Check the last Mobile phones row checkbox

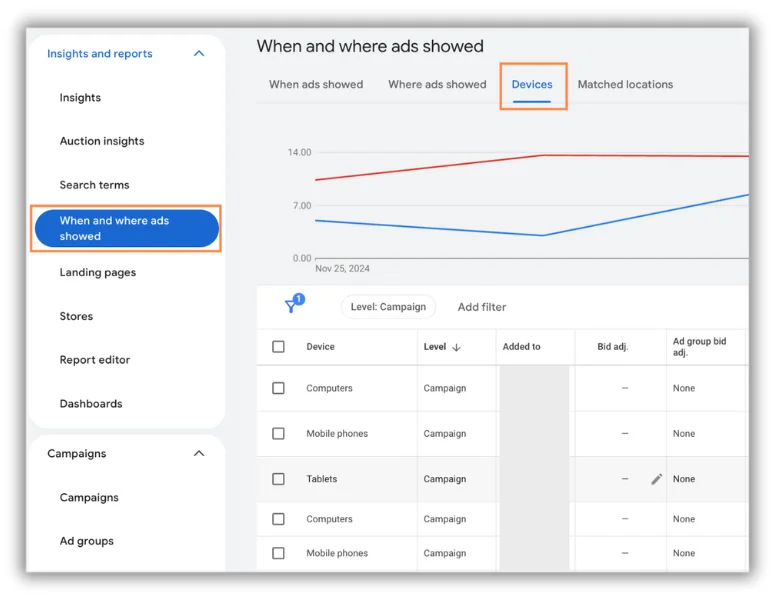click(x=278, y=553)
